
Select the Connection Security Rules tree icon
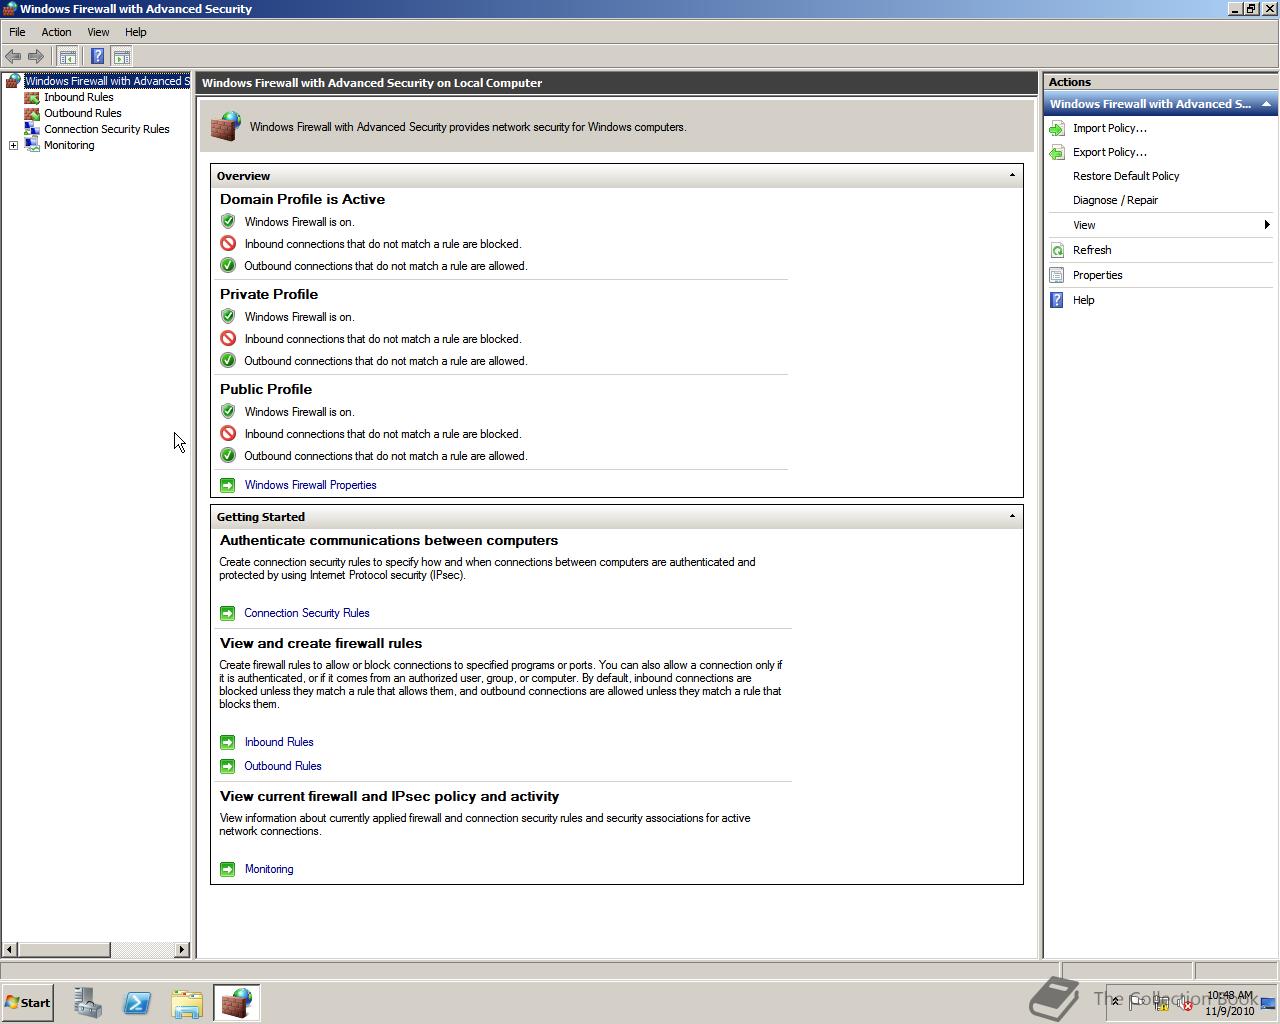click(32, 129)
